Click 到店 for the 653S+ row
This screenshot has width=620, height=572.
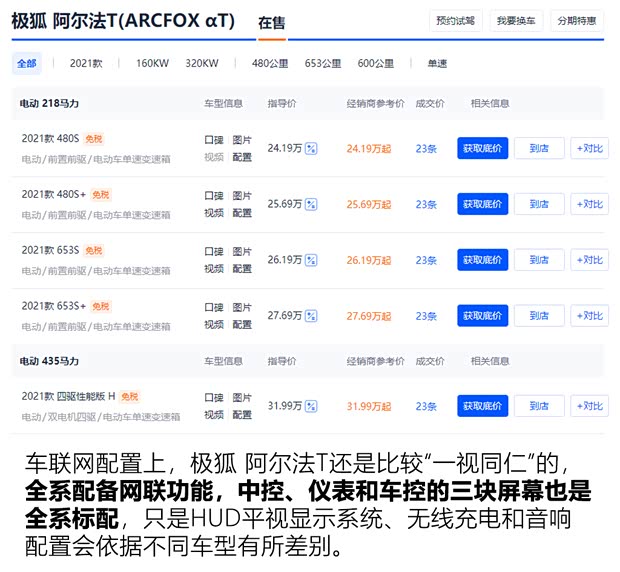(x=539, y=315)
